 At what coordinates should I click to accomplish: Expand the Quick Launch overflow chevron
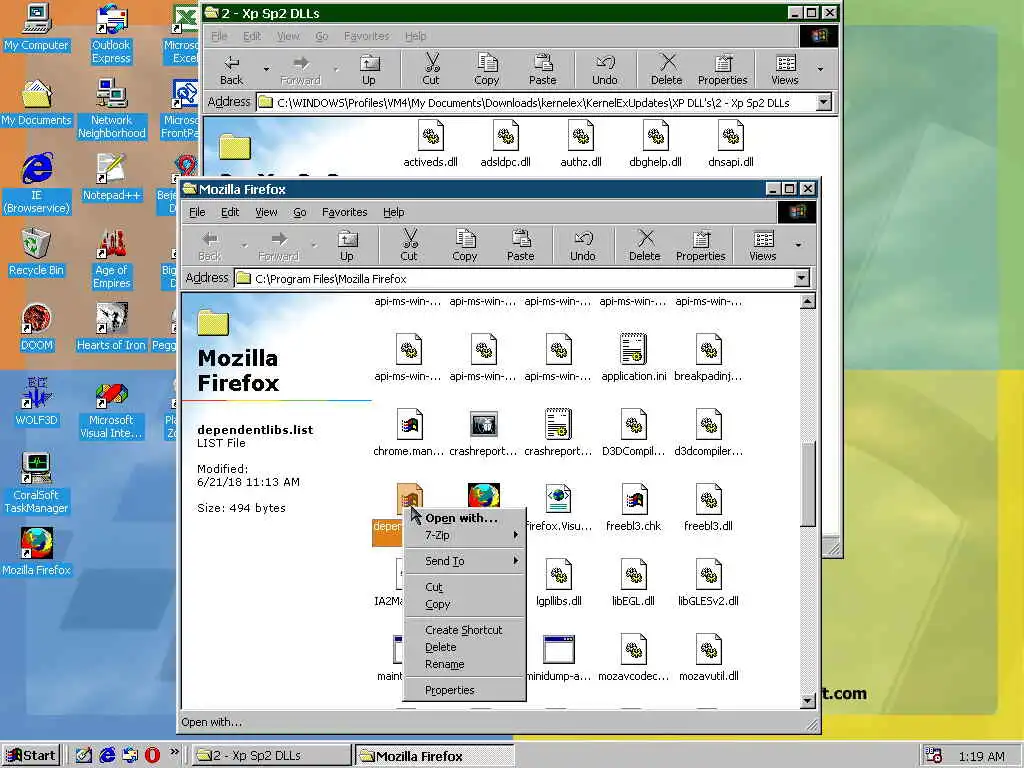[x=174, y=752]
